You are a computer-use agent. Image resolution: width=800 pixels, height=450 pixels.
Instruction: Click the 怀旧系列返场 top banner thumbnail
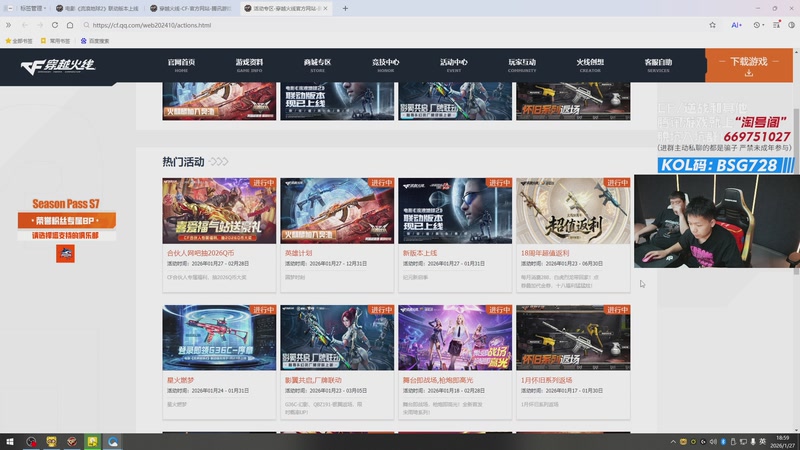coord(573,101)
